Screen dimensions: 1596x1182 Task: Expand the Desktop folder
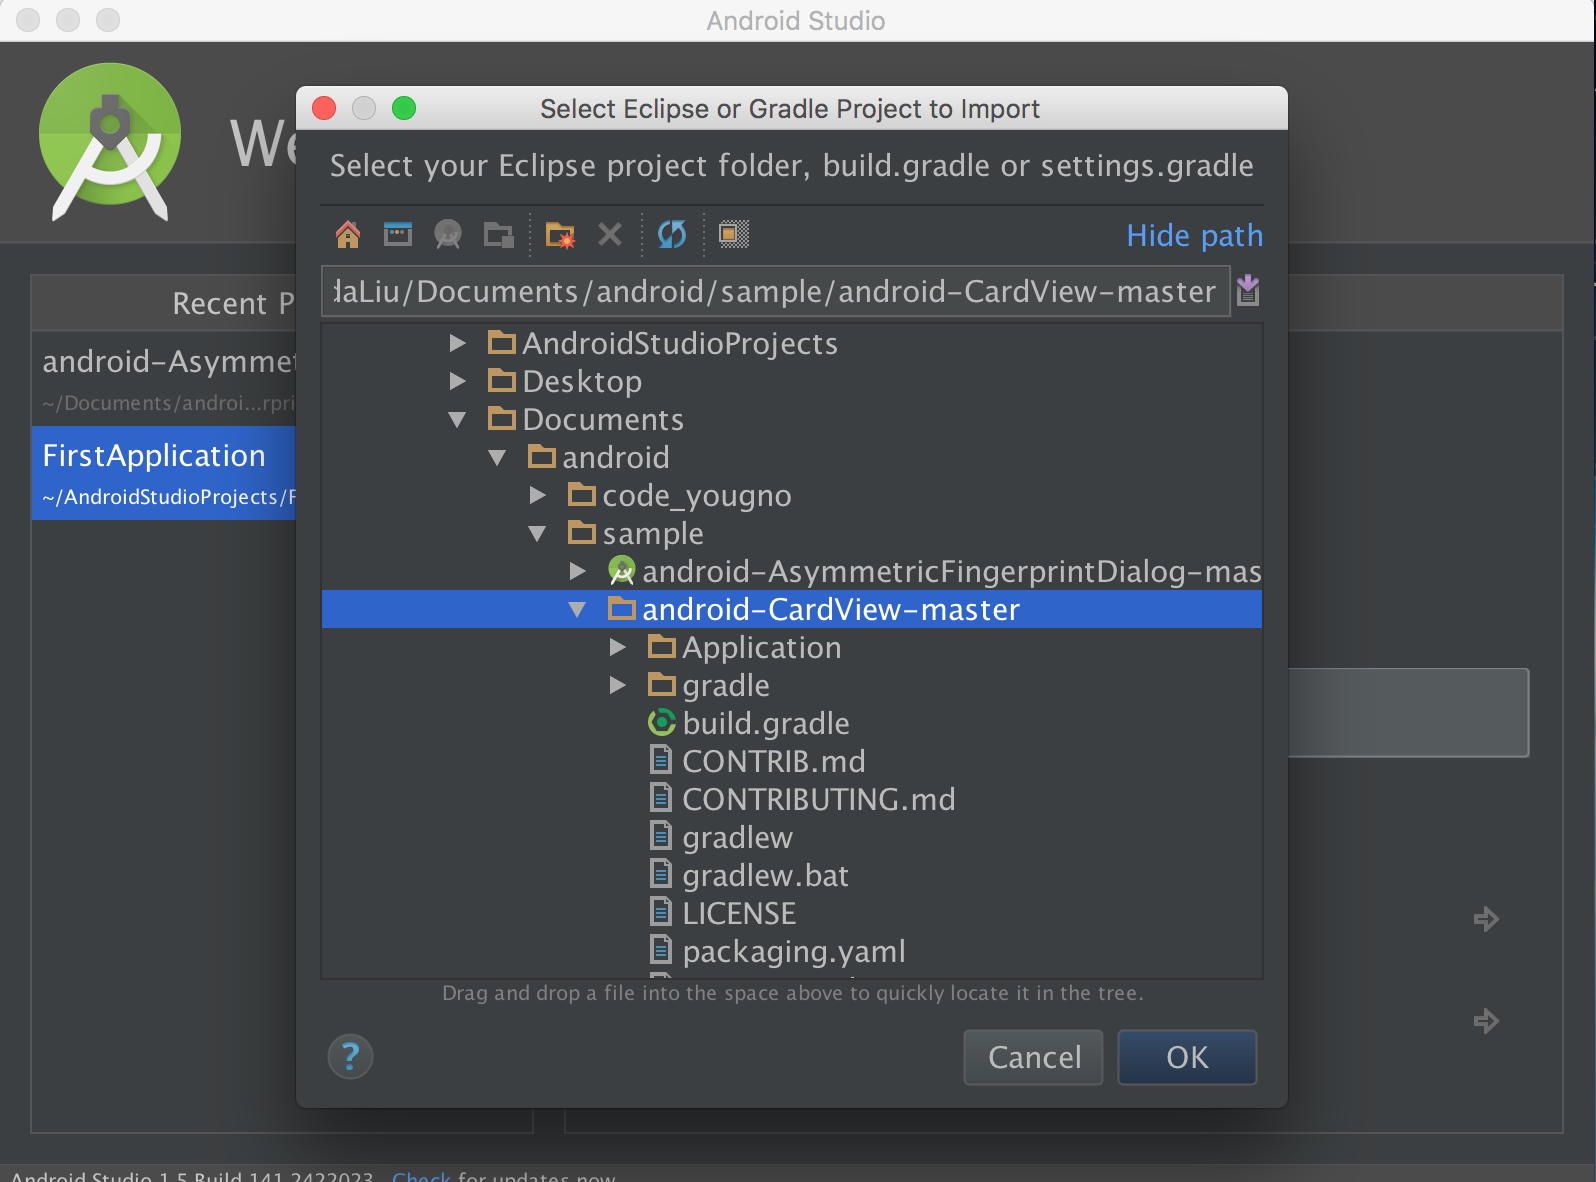458,381
